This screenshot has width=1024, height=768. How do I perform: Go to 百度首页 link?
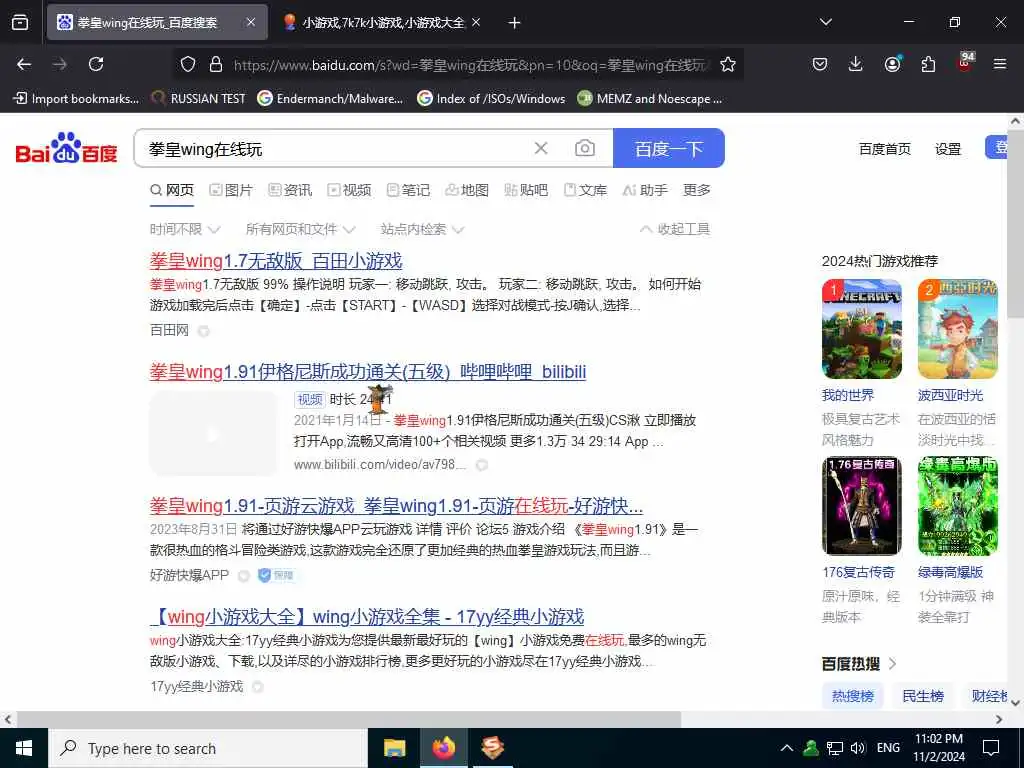[884, 149]
